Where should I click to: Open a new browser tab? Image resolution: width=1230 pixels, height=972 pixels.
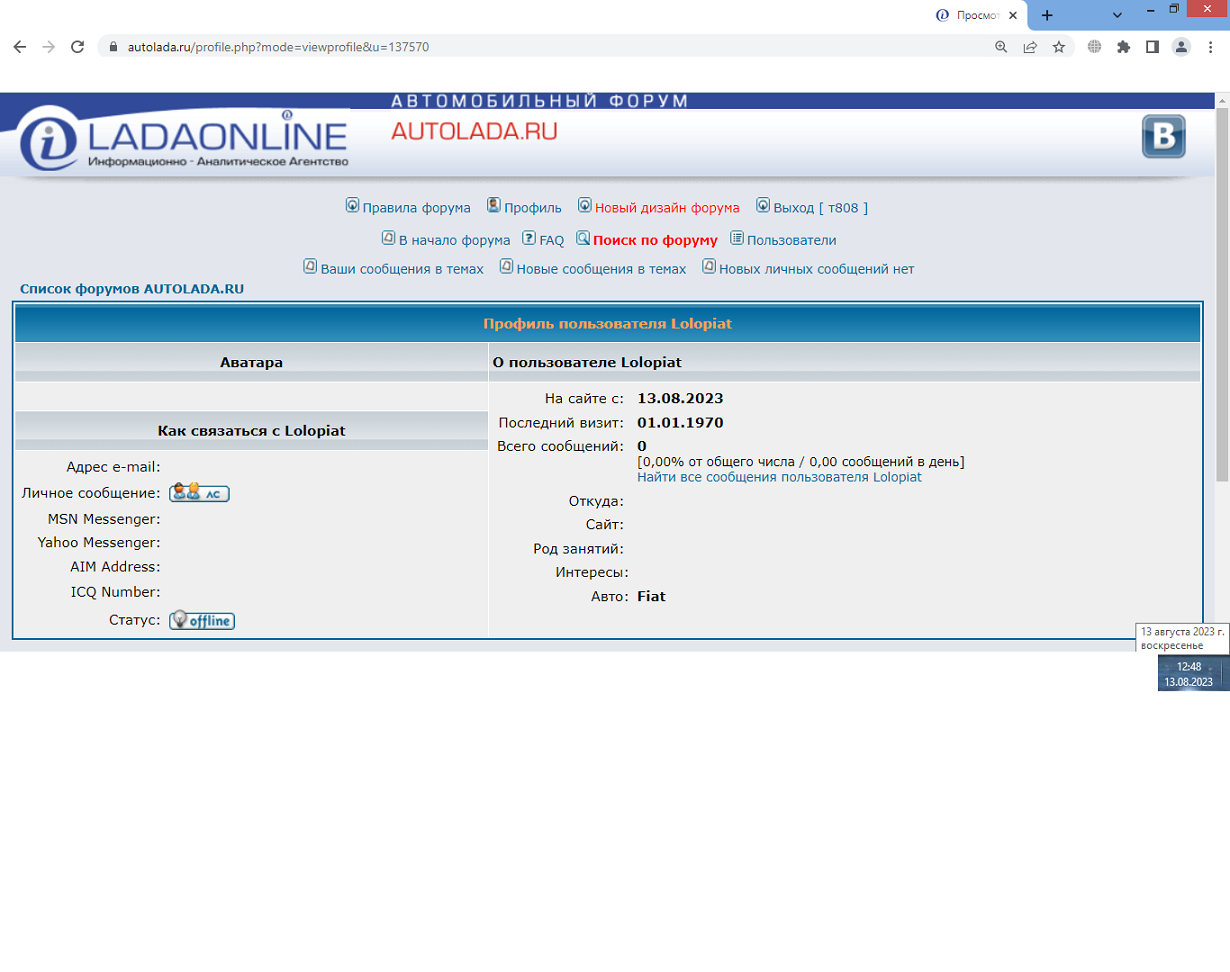point(1047,15)
